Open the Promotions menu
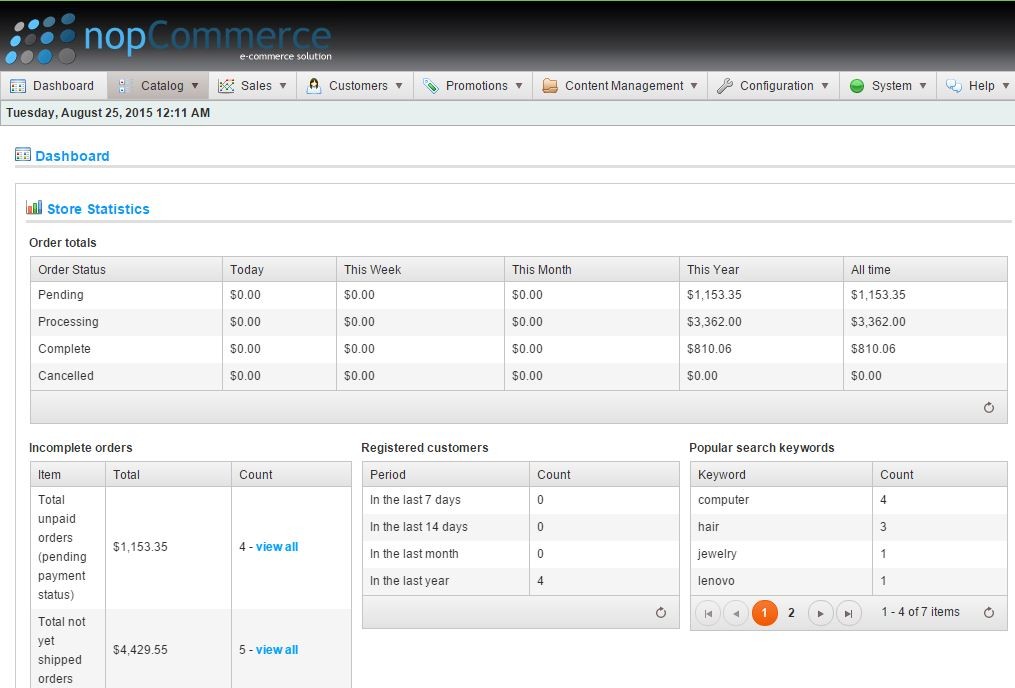The image size is (1015, 688). point(475,86)
